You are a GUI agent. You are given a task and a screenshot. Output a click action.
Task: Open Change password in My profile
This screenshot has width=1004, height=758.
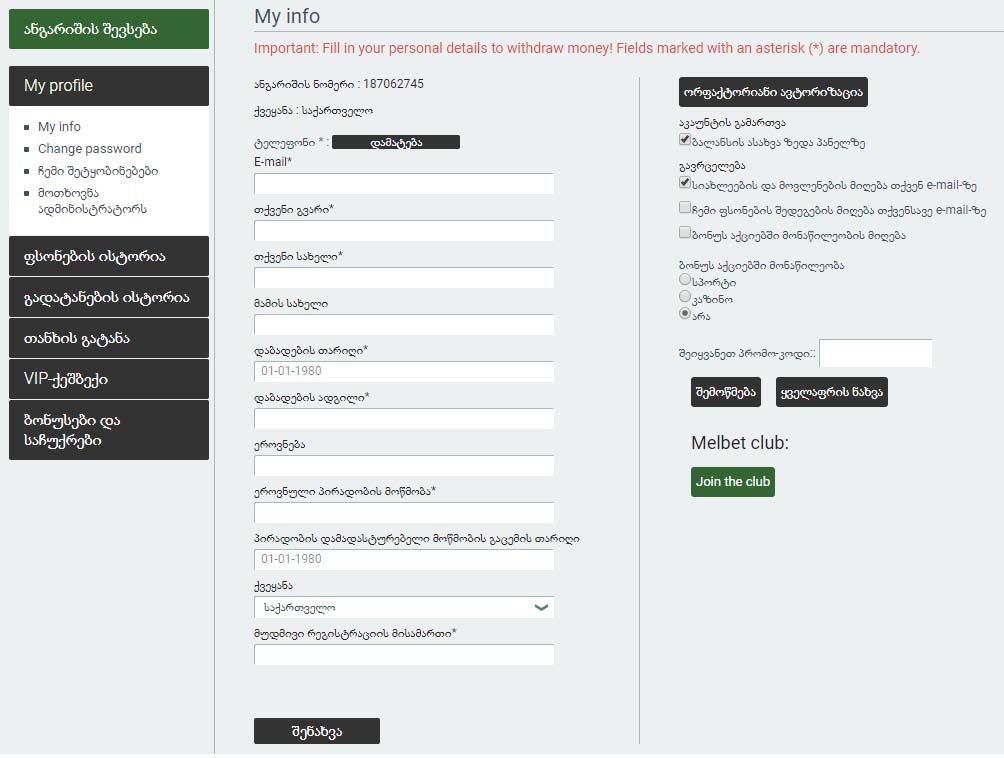tap(89, 149)
